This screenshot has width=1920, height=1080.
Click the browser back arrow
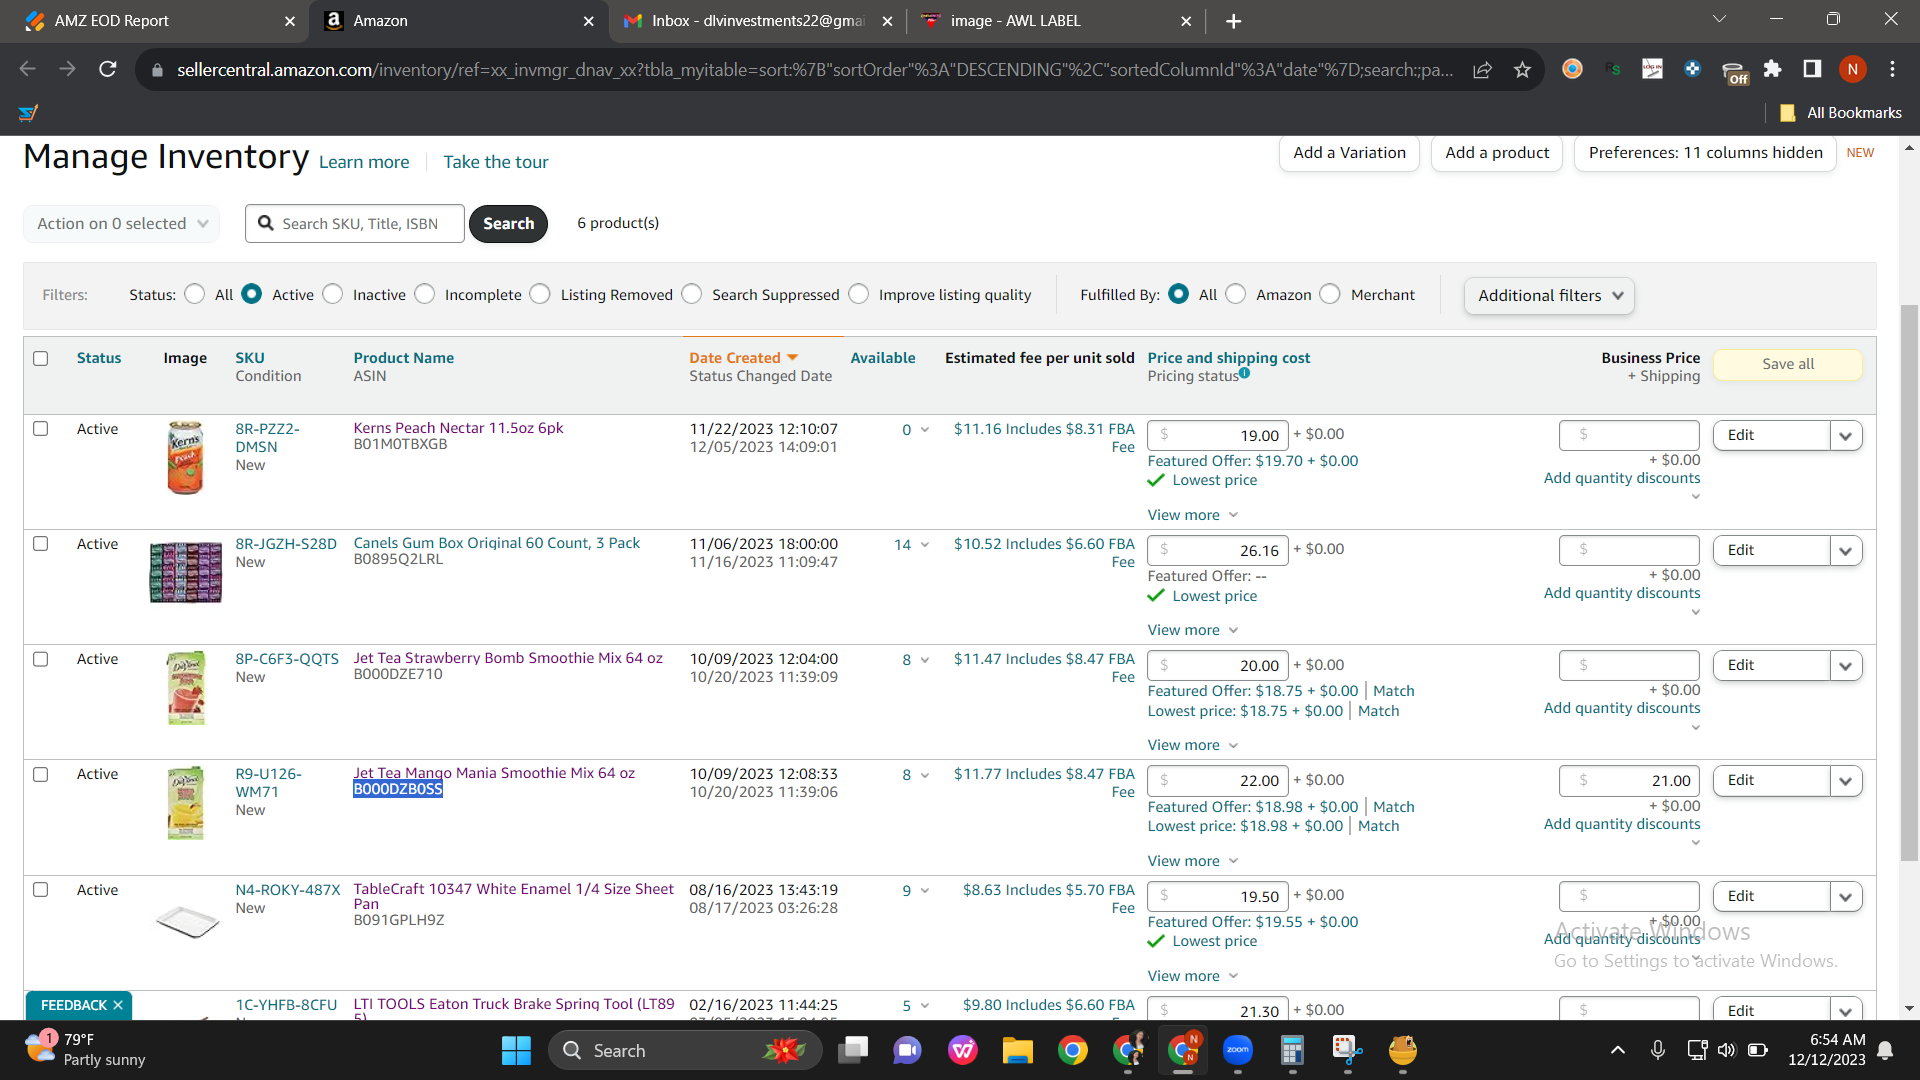(28, 69)
